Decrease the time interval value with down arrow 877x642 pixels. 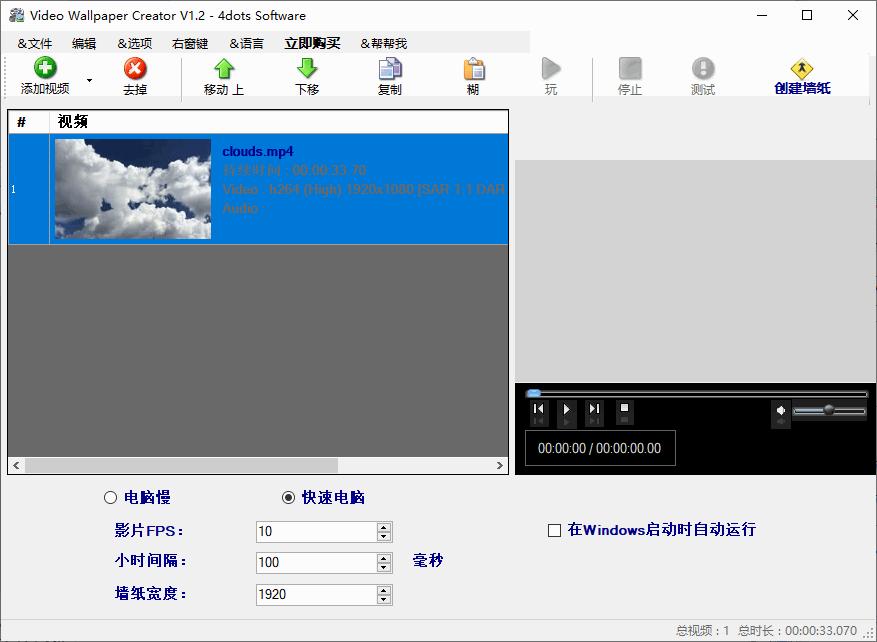(384, 567)
